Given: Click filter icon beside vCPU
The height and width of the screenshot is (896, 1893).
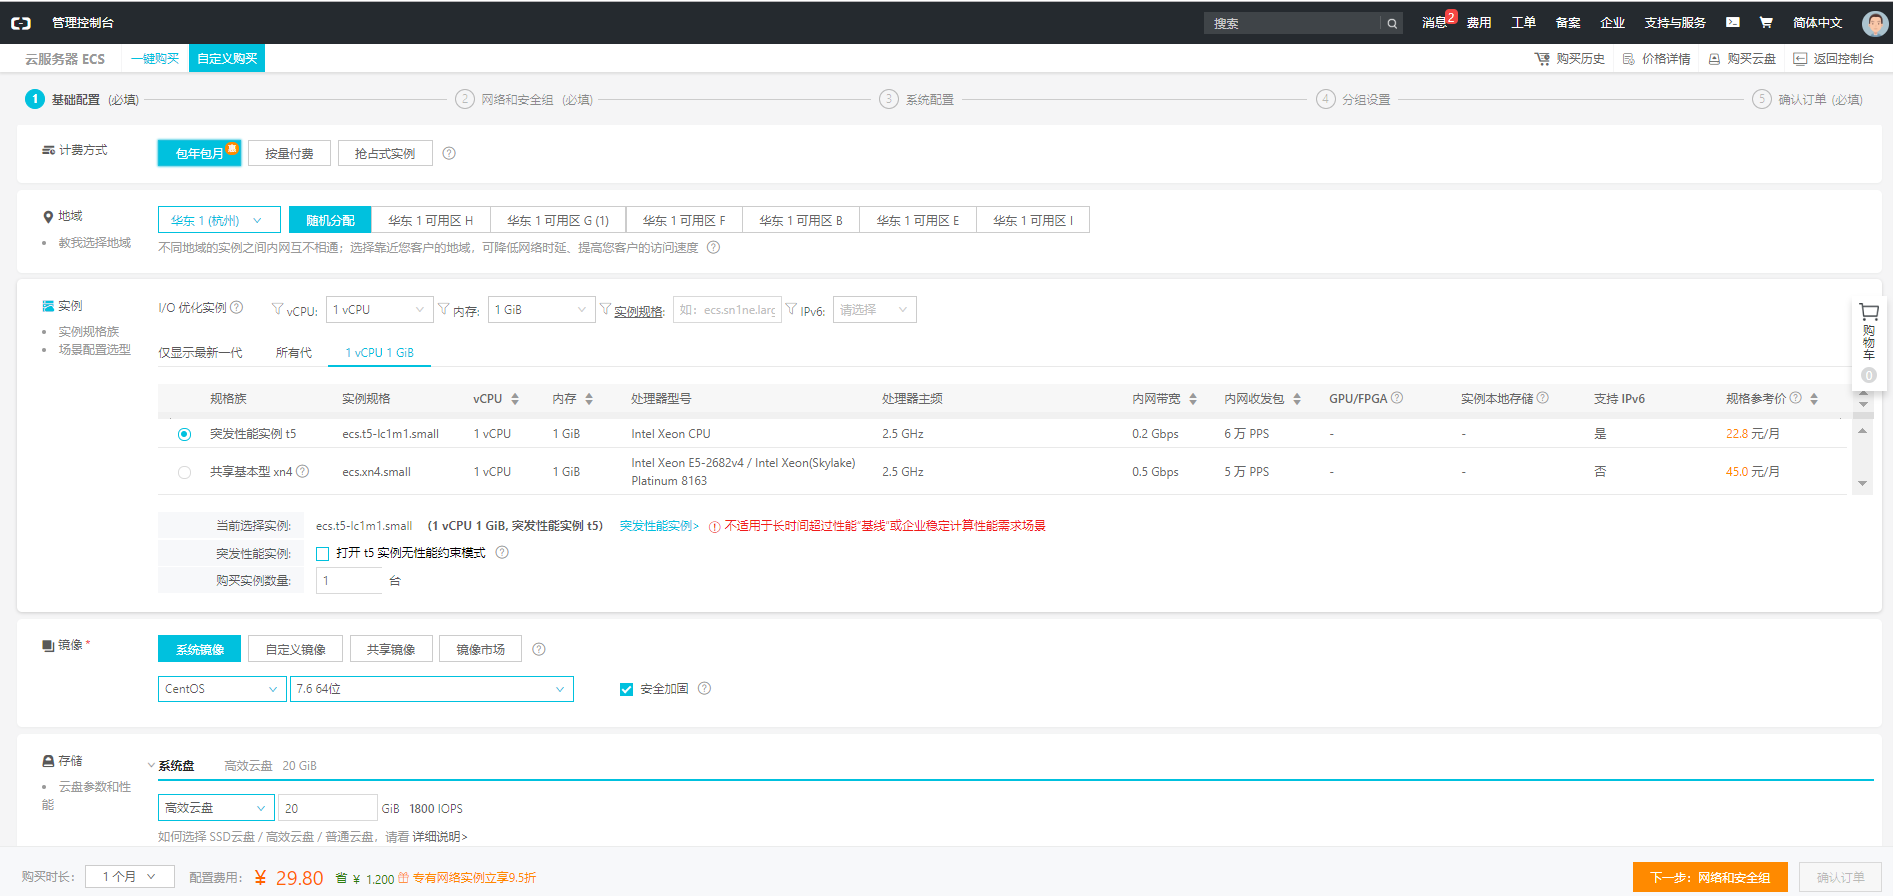Looking at the screenshot, I should click(278, 309).
